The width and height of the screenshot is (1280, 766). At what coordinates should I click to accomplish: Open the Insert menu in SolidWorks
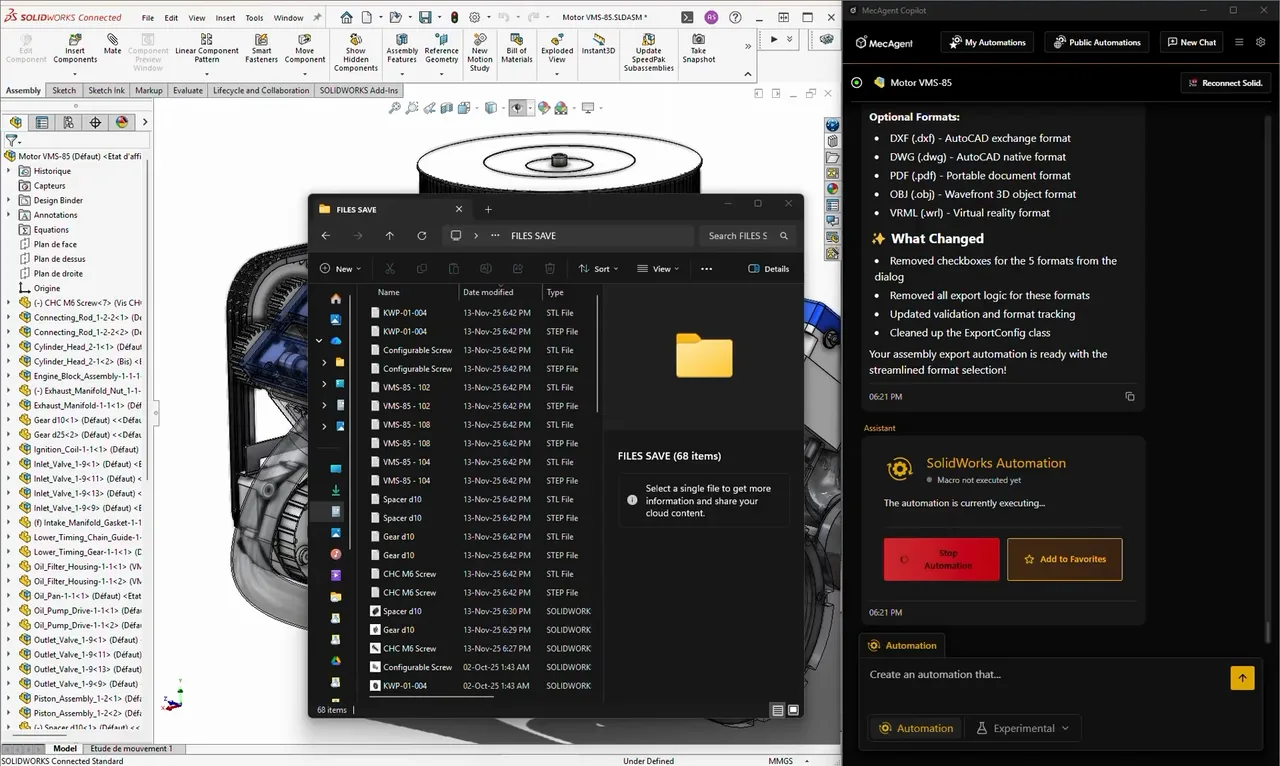click(226, 18)
